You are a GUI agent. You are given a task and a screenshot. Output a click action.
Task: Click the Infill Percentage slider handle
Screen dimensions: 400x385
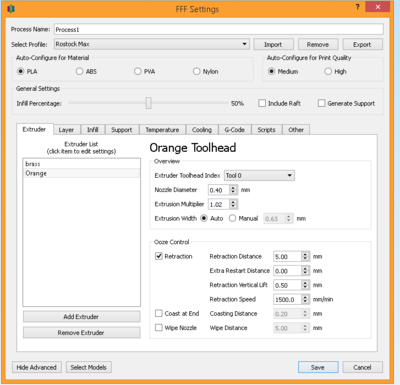tap(149, 103)
